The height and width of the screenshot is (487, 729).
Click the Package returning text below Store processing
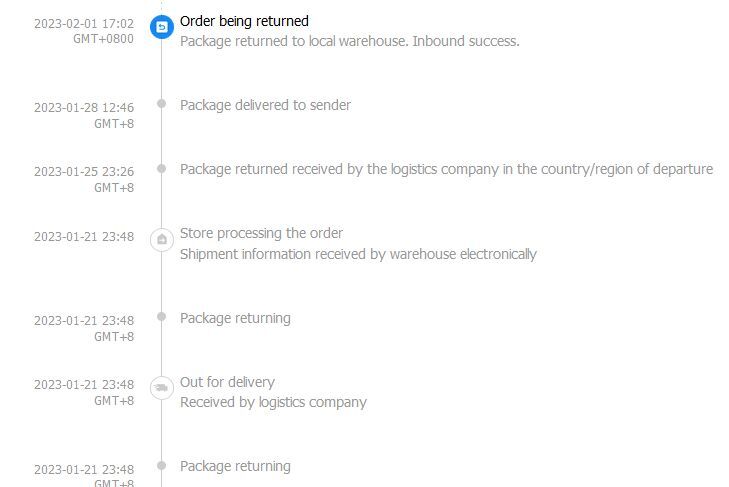(235, 318)
